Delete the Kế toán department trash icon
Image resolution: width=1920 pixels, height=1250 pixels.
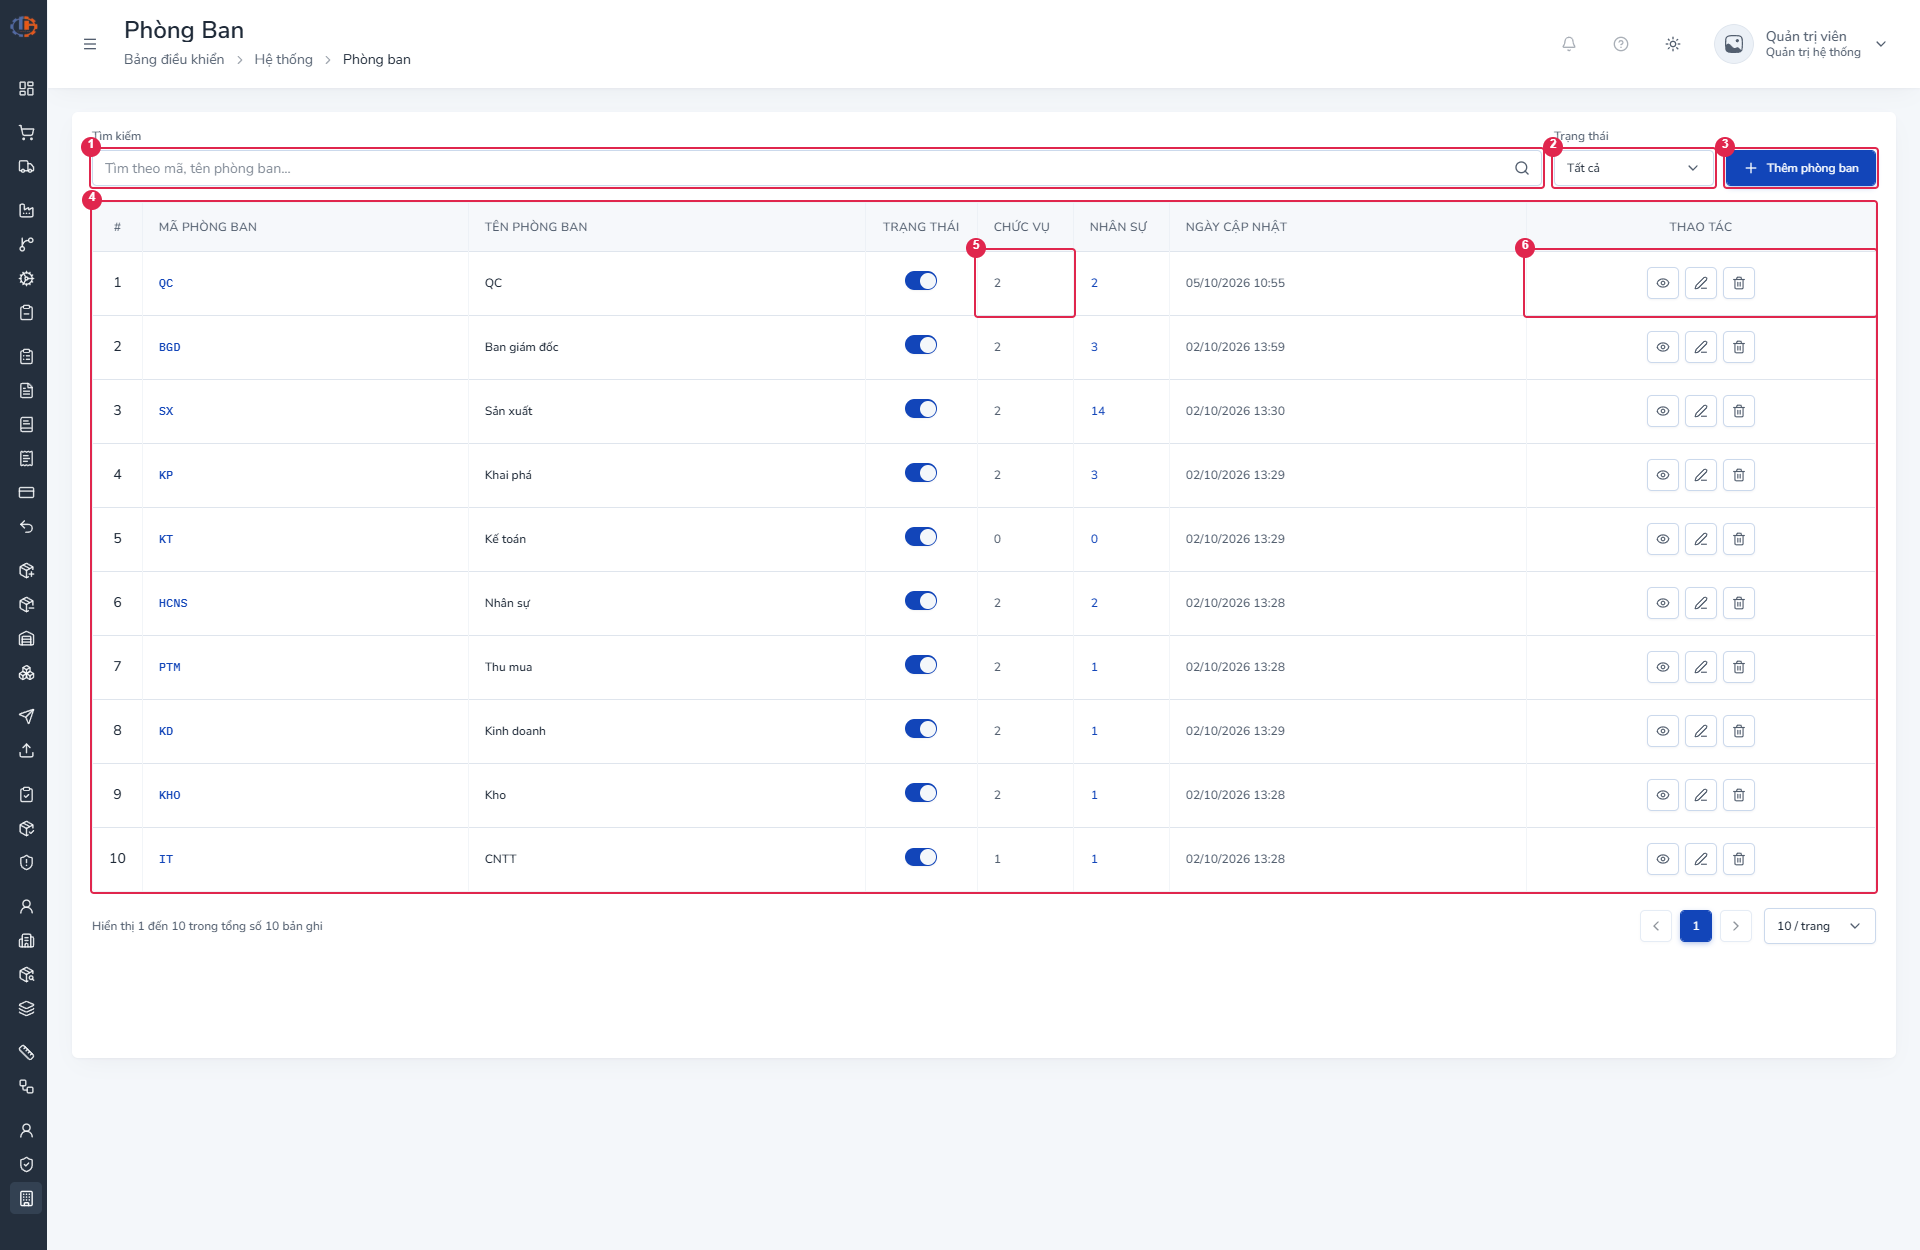coord(1739,539)
